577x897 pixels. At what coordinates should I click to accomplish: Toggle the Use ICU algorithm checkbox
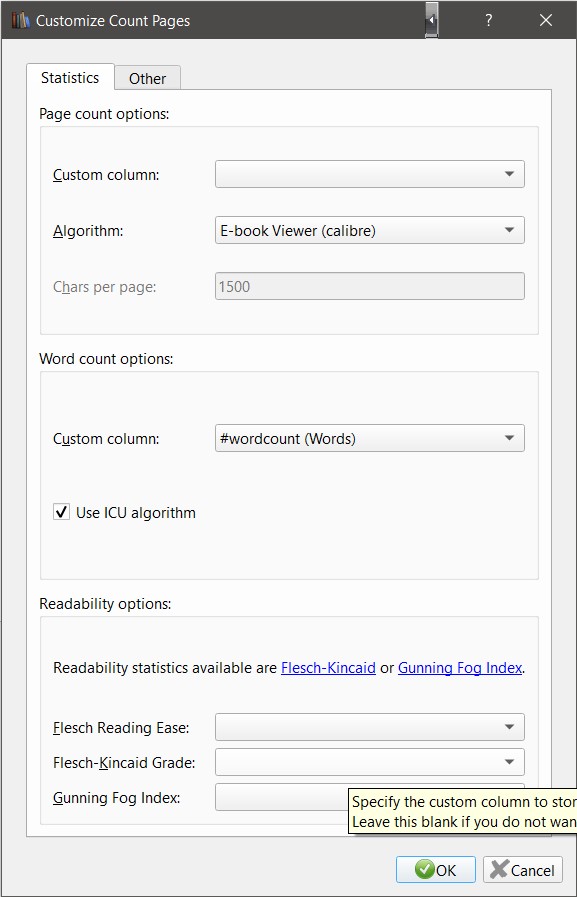coord(62,511)
